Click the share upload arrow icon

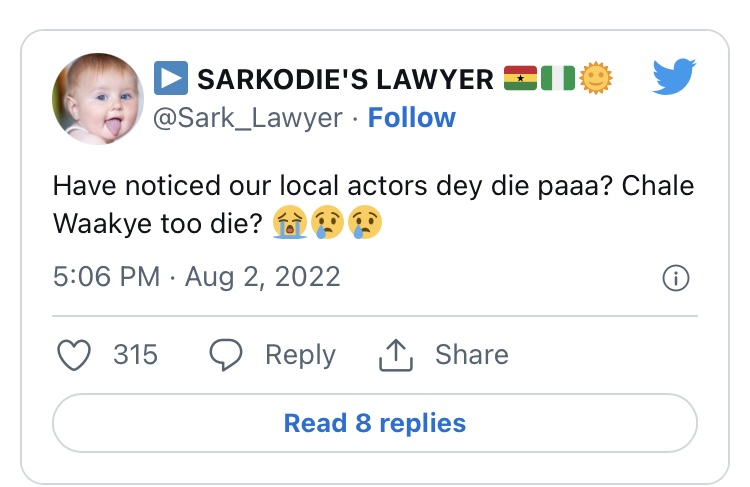[x=398, y=354]
